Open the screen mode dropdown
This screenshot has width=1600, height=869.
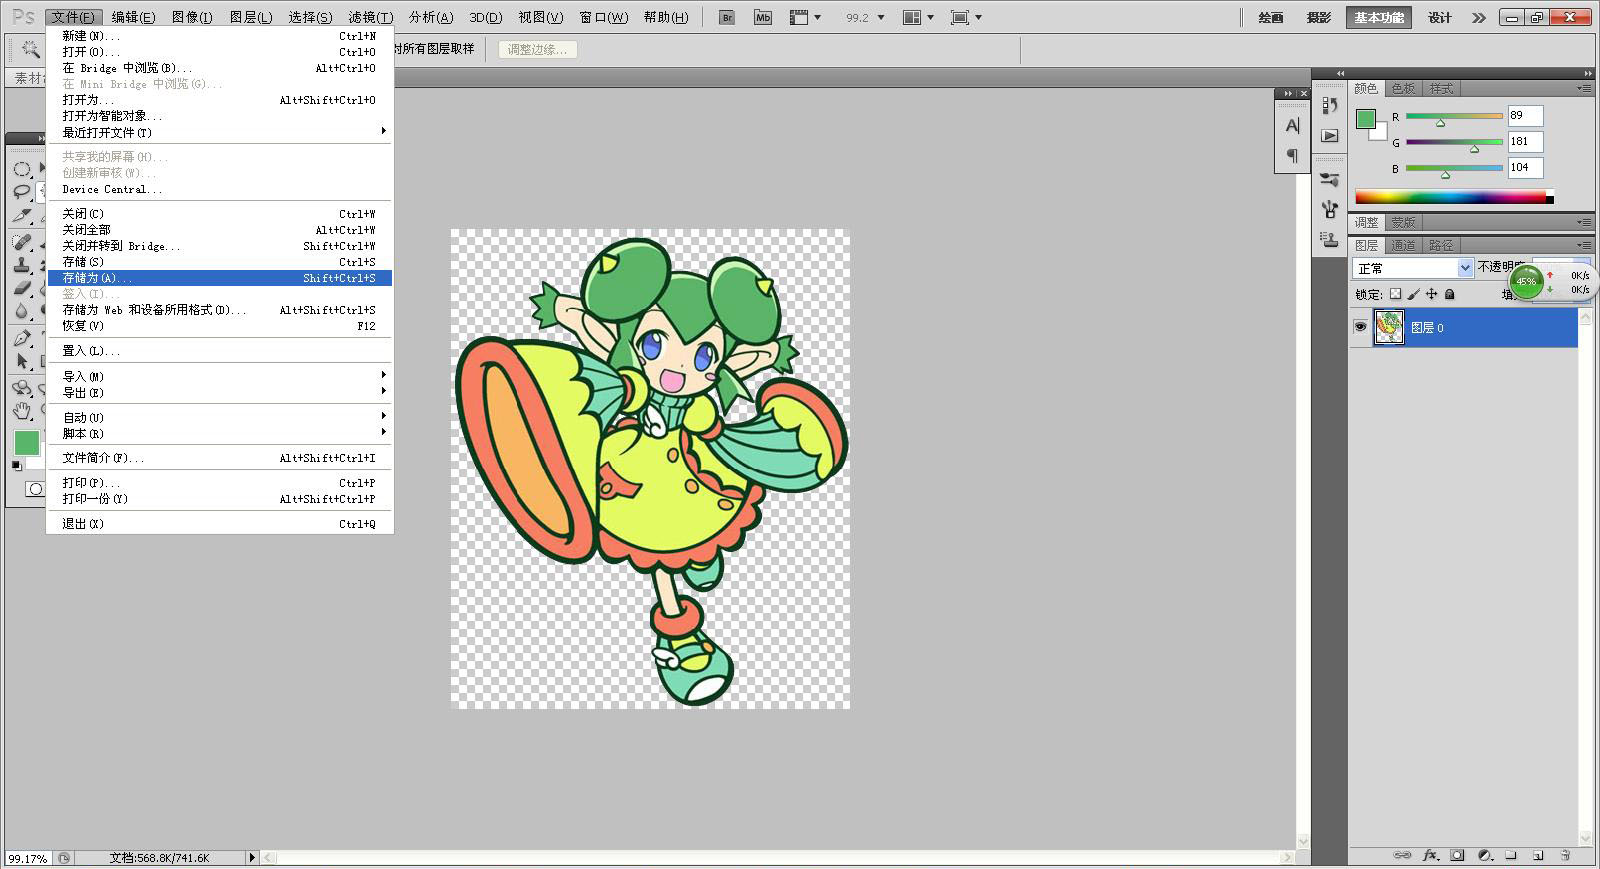click(966, 17)
